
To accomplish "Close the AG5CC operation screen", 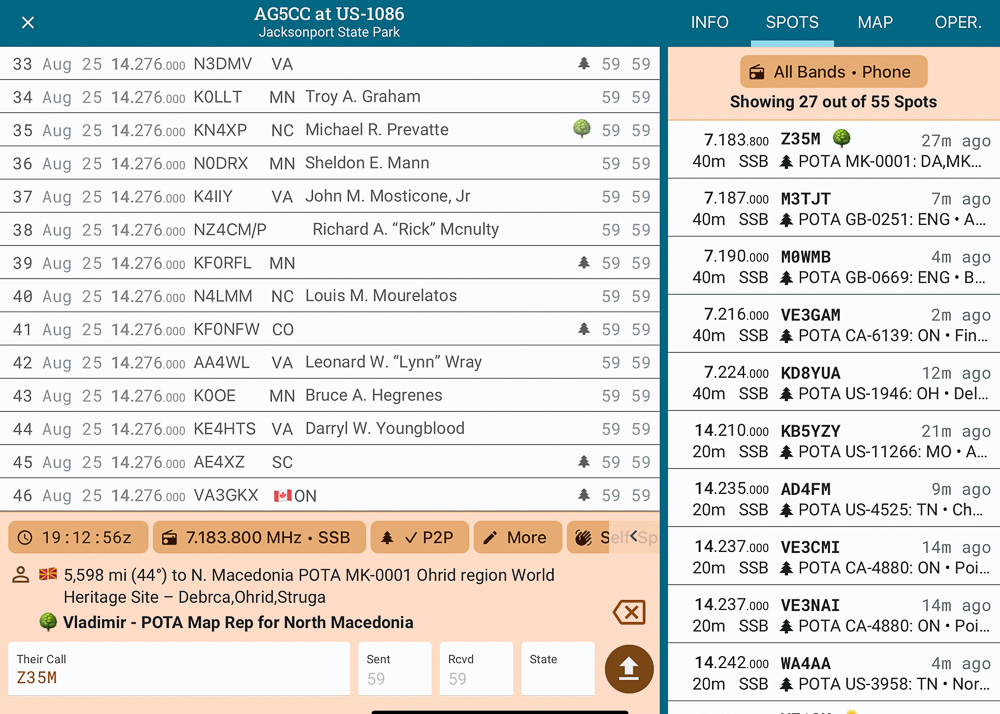I will point(28,23).
